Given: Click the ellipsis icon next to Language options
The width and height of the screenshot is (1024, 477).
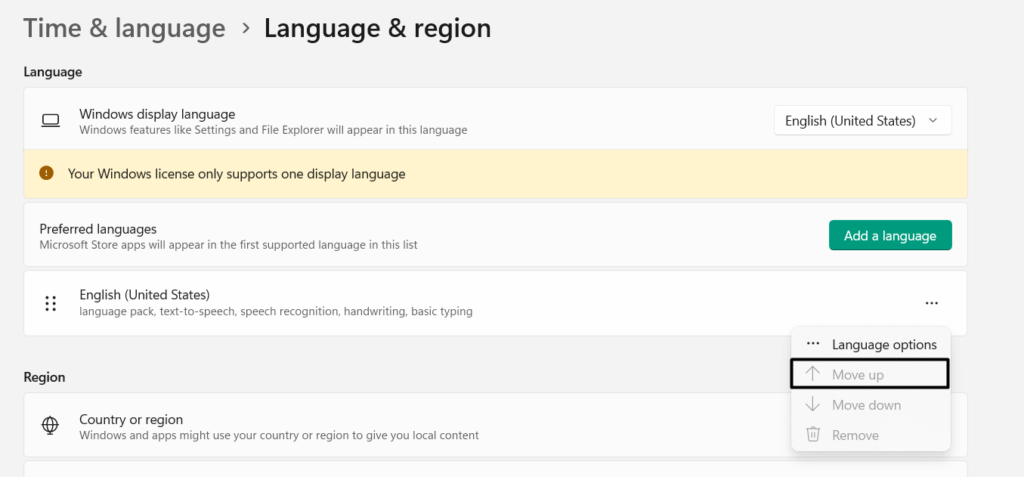Looking at the screenshot, I should tap(813, 344).
